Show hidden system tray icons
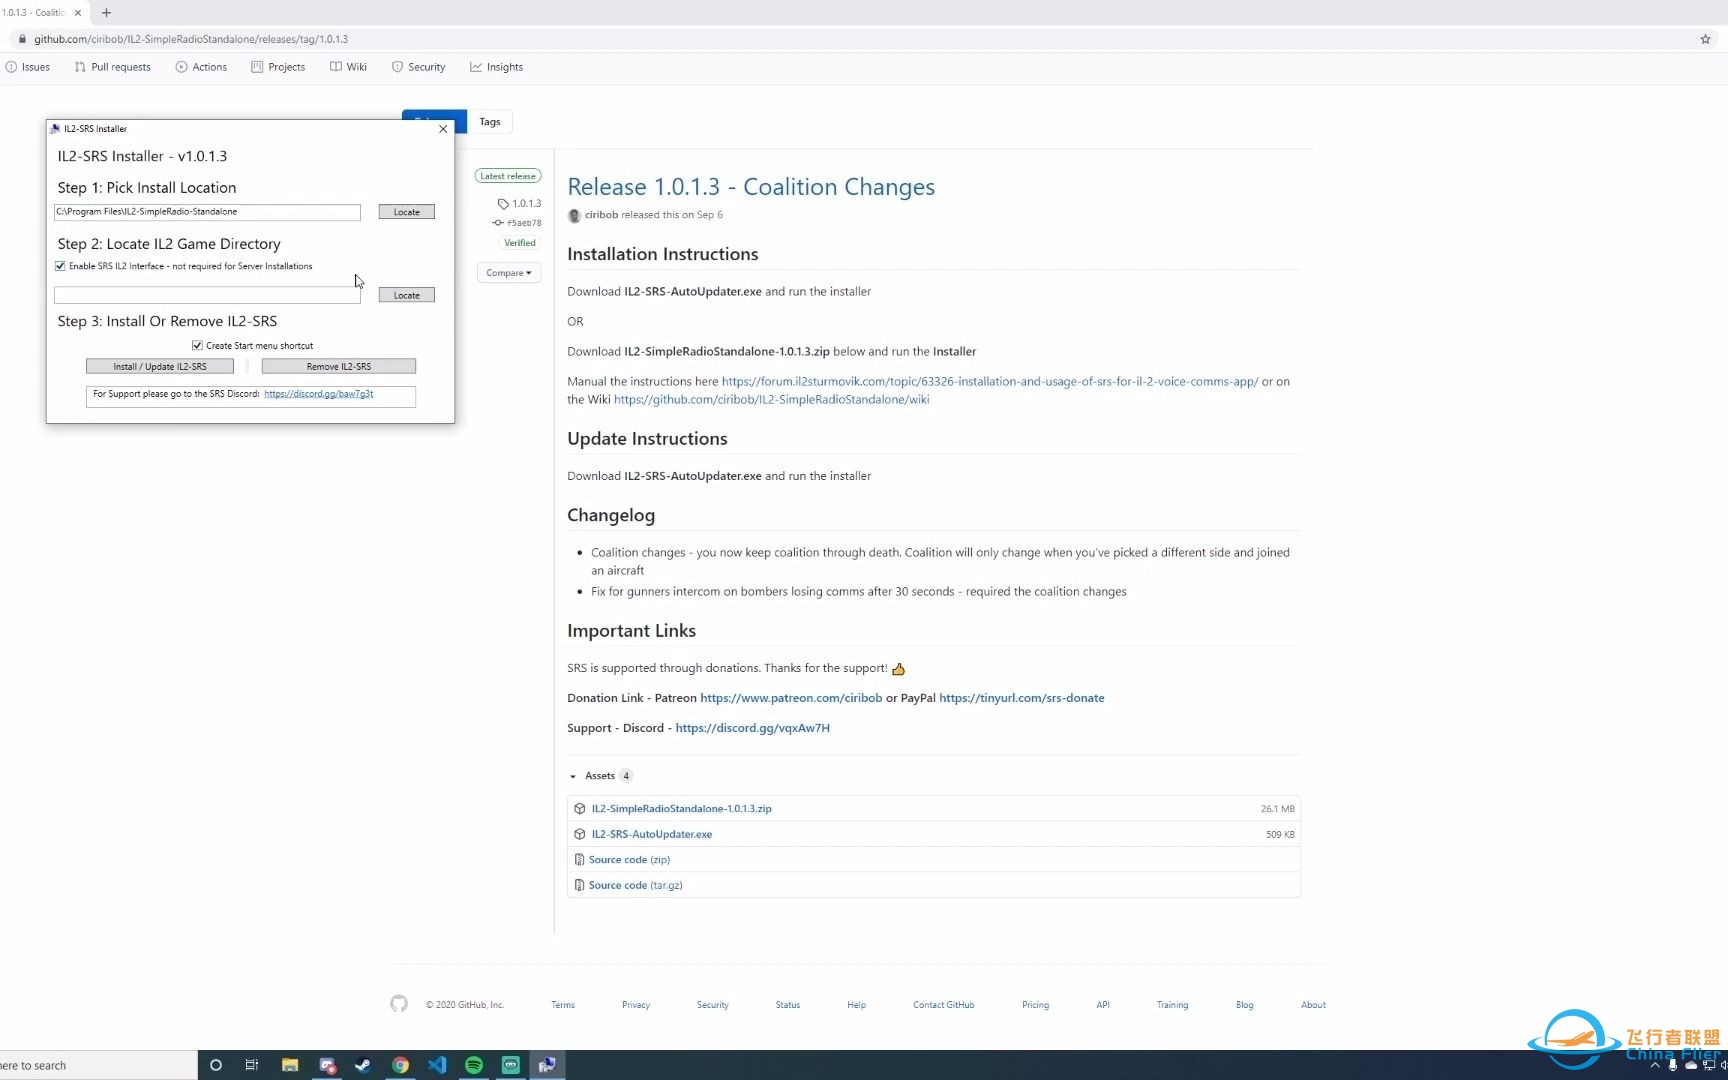The image size is (1728, 1080). click(x=1654, y=1066)
